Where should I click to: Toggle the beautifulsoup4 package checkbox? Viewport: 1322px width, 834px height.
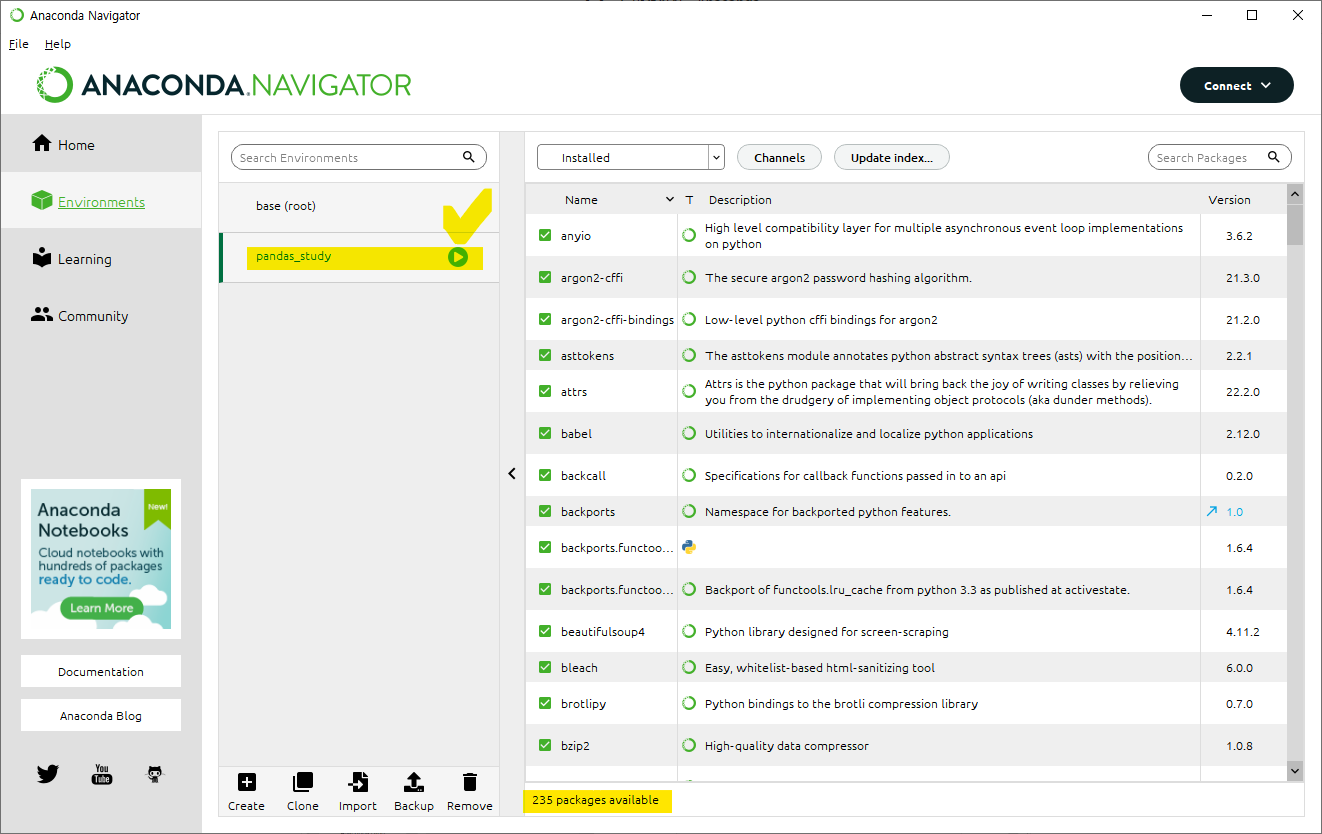(545, 632)
